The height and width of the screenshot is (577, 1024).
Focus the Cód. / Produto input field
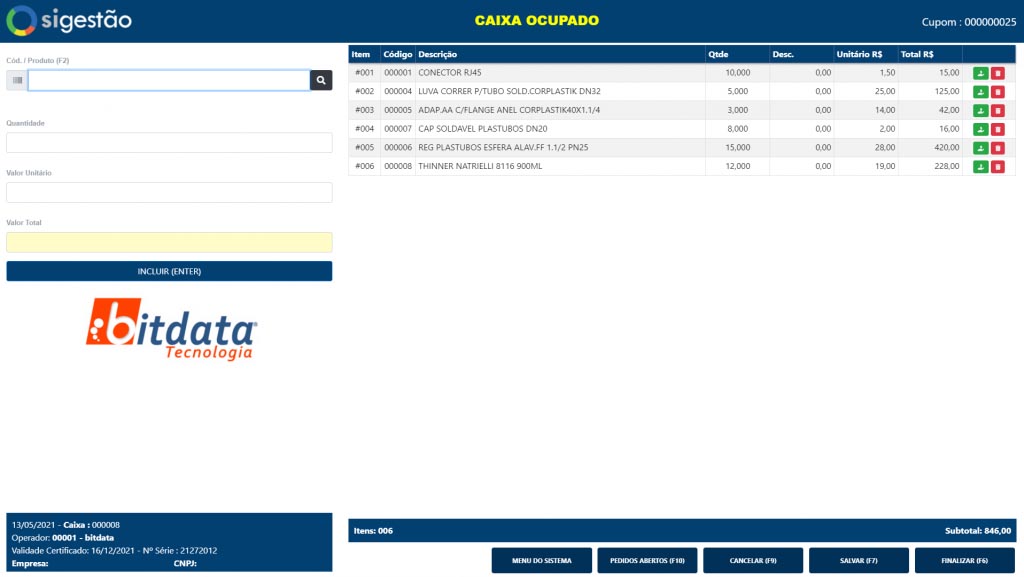(x=169, y=80)
